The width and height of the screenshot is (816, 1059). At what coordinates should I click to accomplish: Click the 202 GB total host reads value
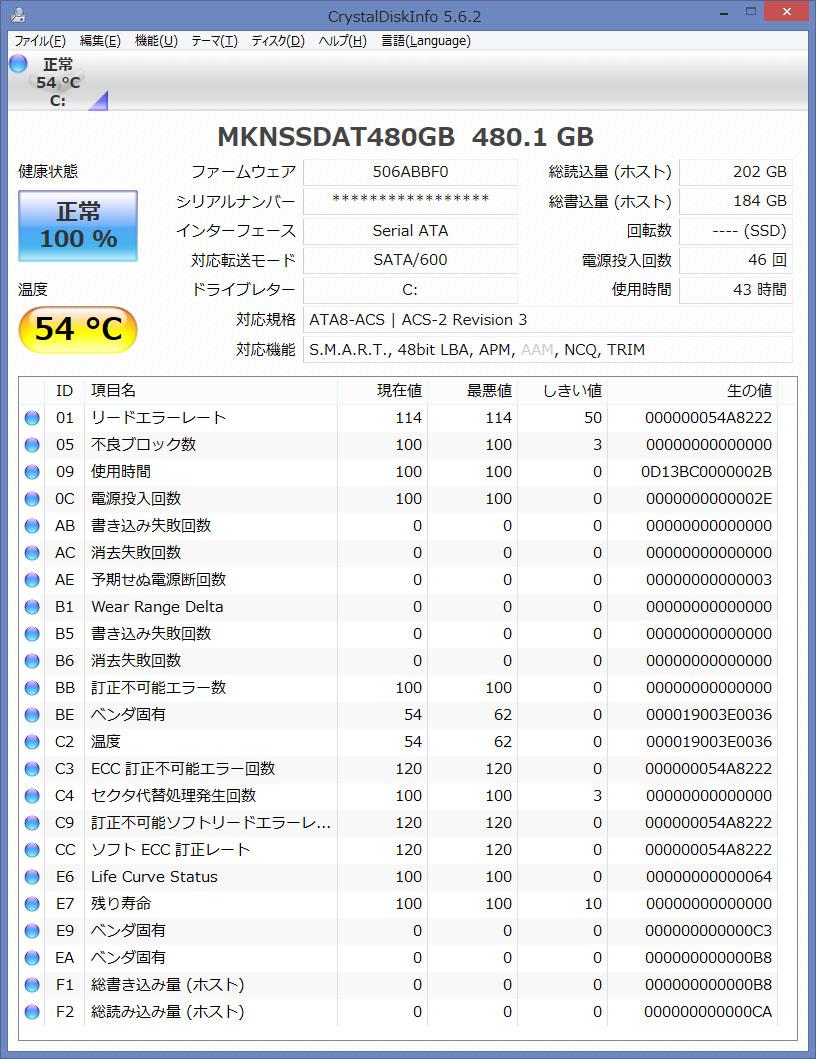pyautogui.click(x=736, y=172)
